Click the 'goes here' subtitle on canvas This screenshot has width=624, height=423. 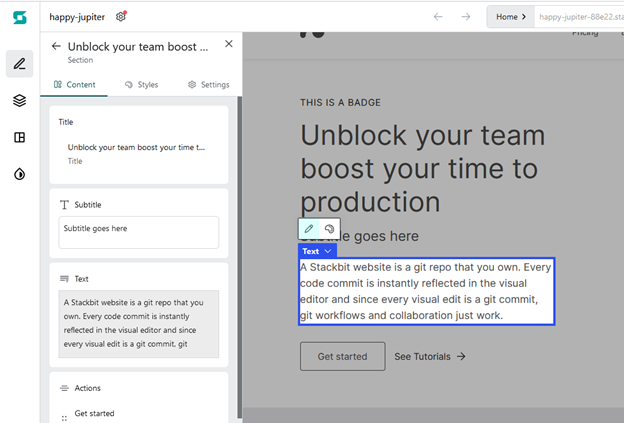coord(386,236)
